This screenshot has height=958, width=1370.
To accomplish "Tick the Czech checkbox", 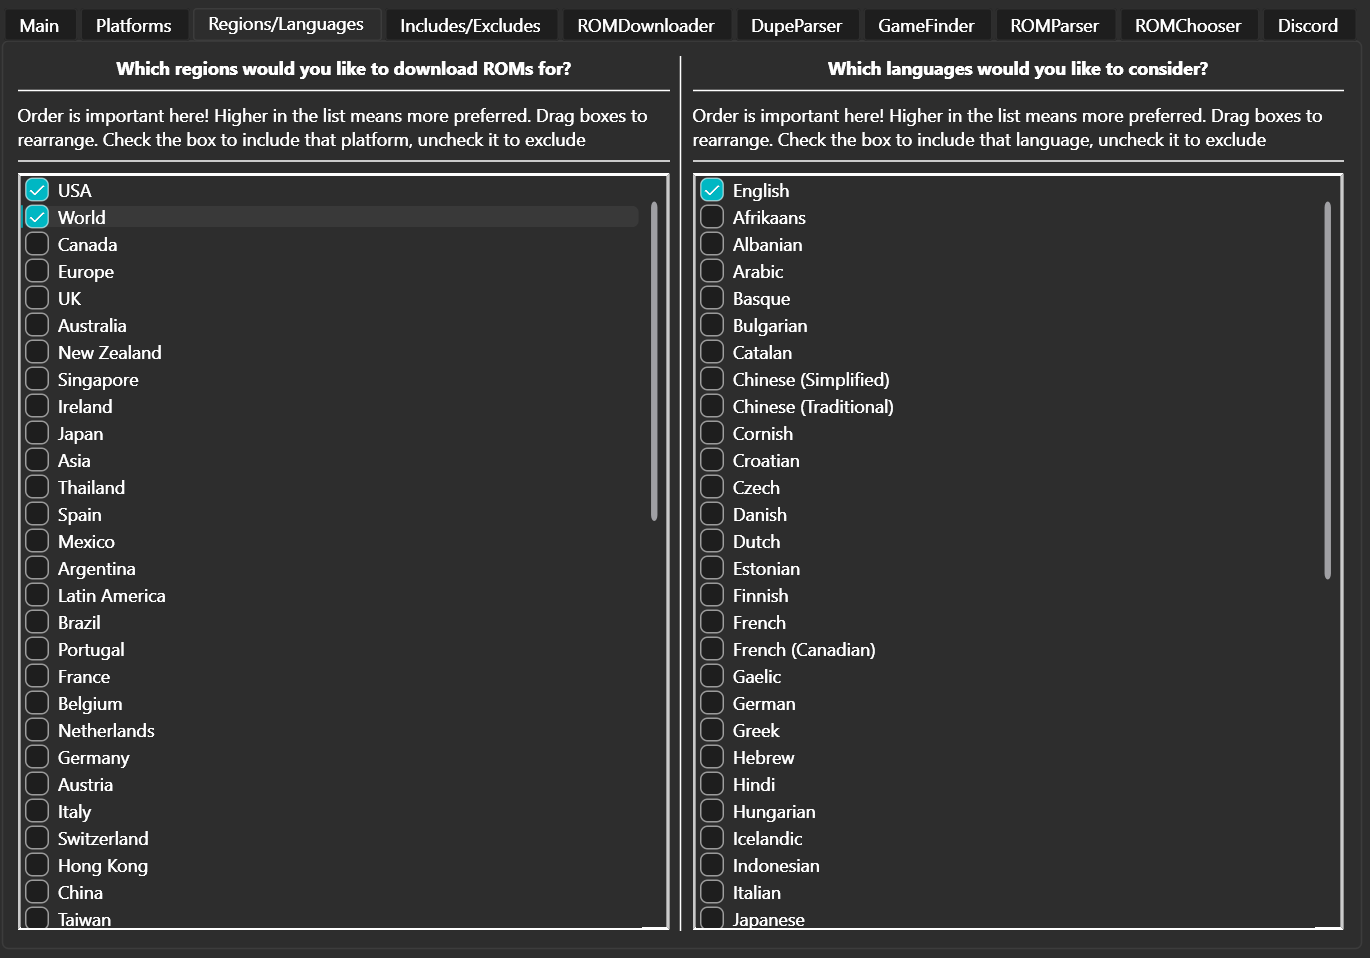I will tap(712, 486).
